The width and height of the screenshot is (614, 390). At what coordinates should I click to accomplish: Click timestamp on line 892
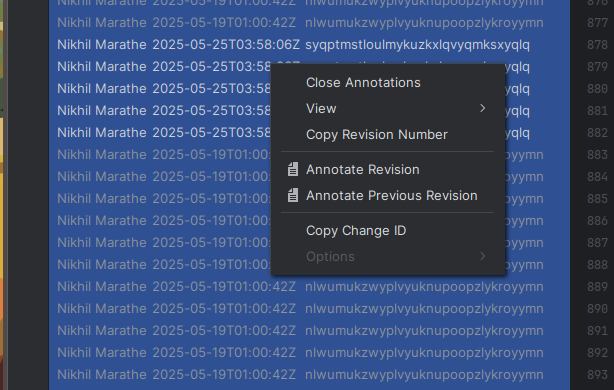coord(224,352)
